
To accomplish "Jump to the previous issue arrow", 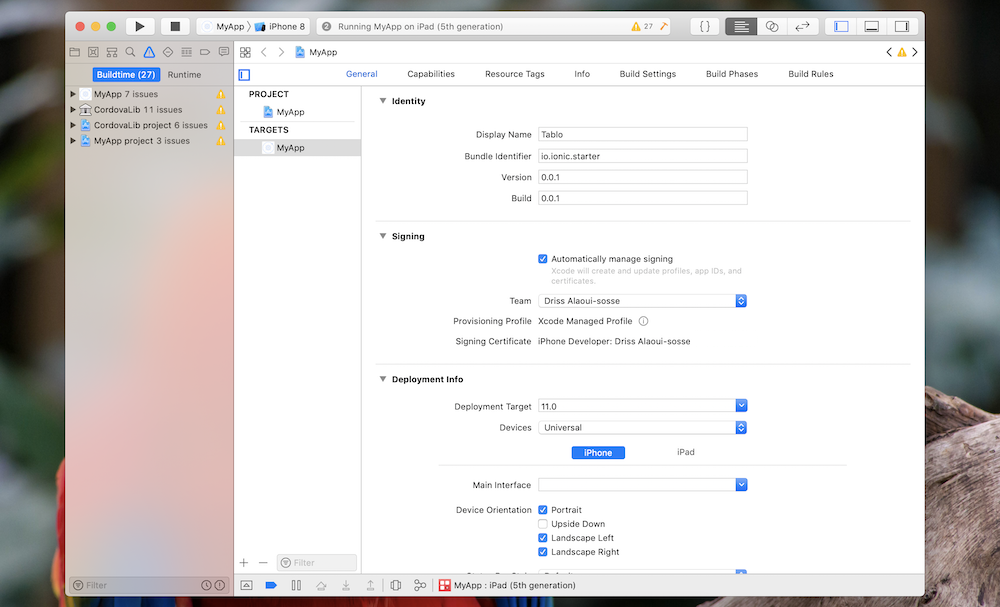I will (889, 52).
